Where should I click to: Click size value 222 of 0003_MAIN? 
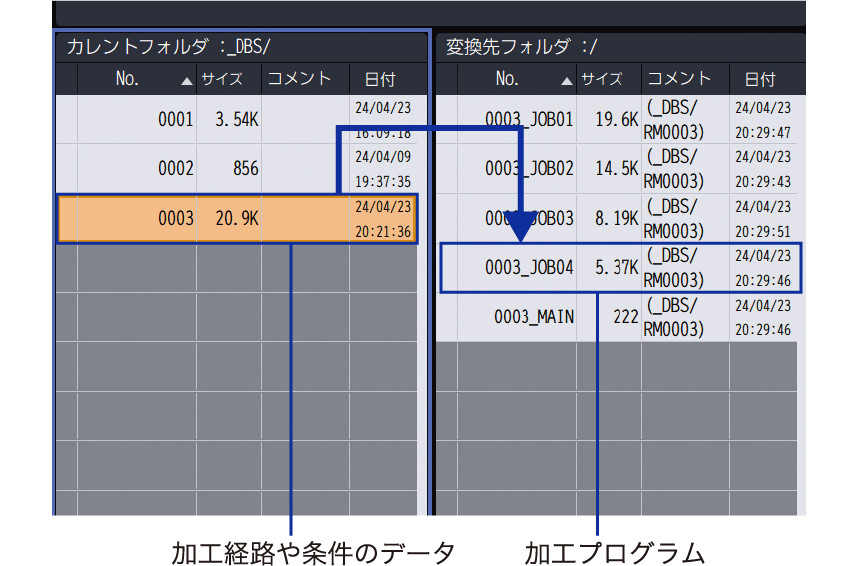626,317
